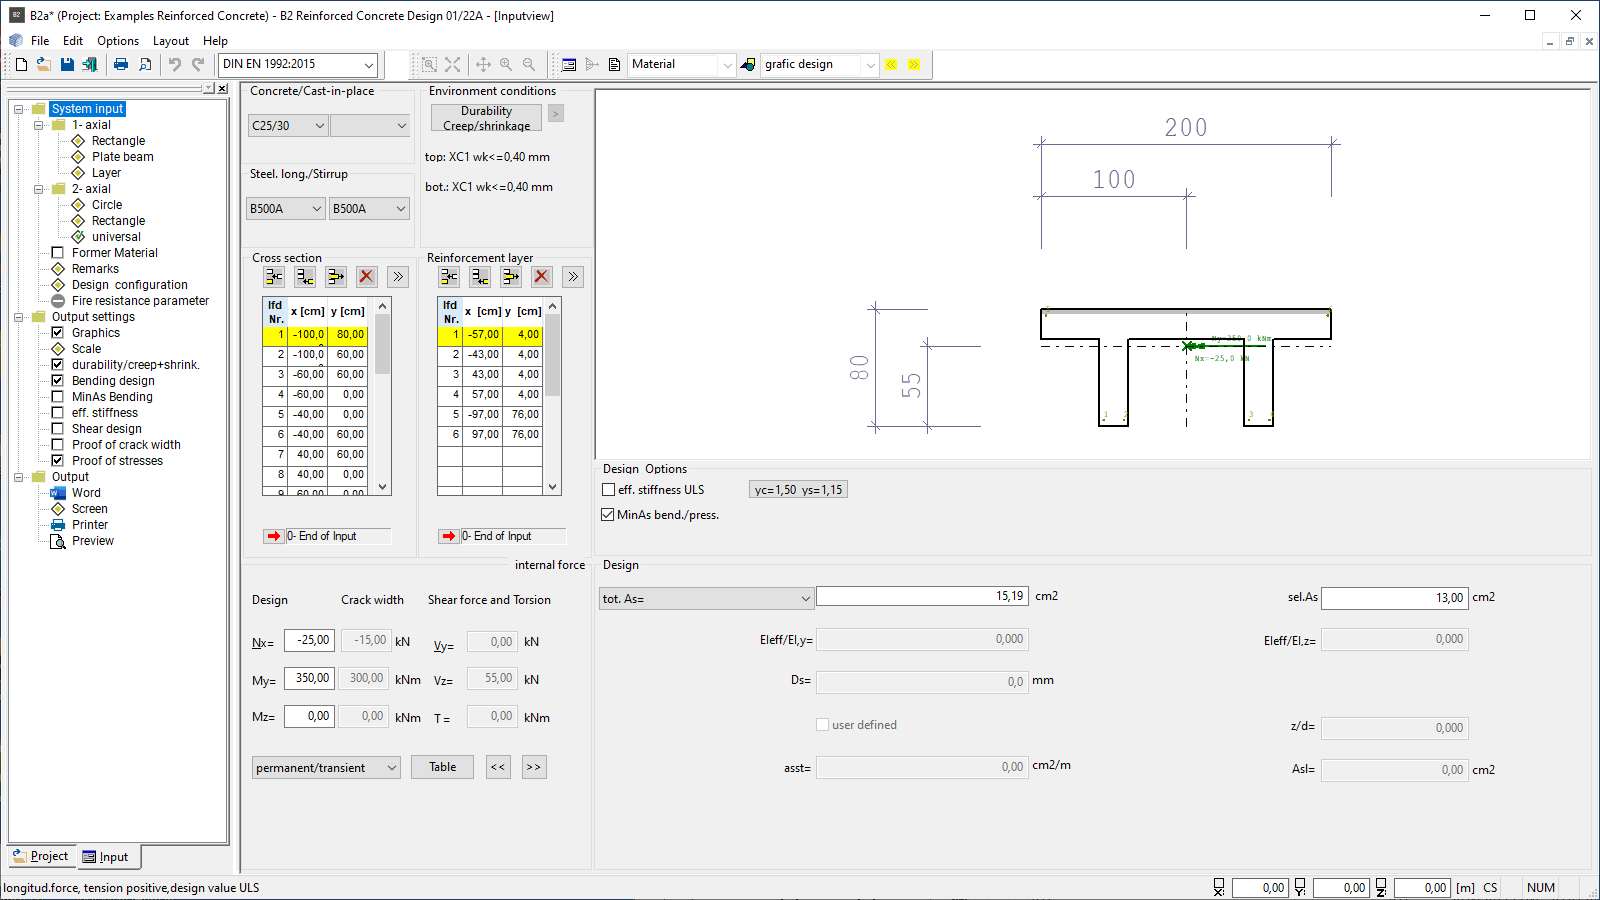Redo the last undone action

tap(198, 65)
